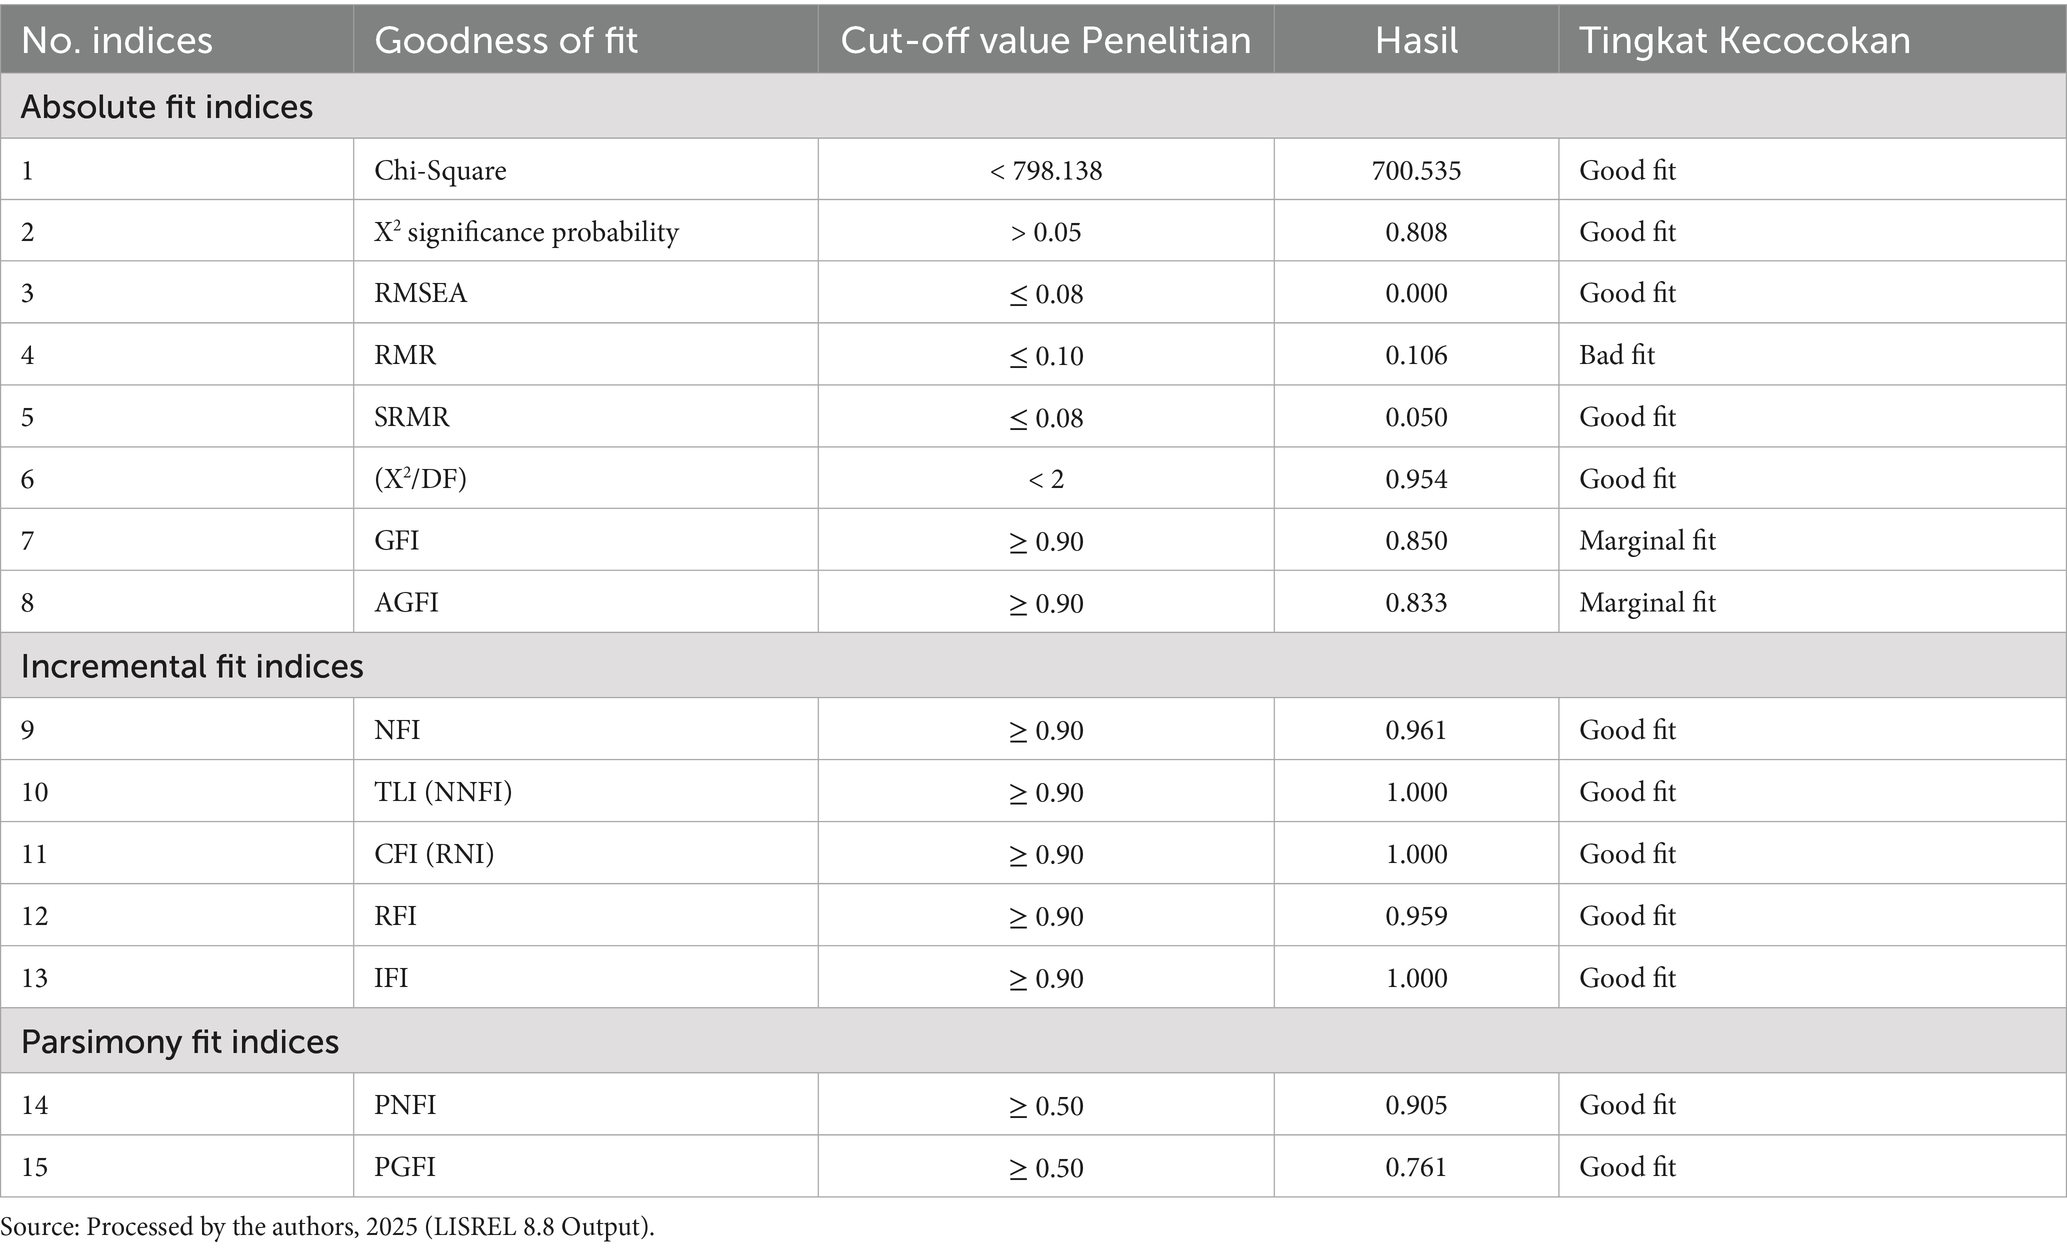Image resolution: width=2067 pixels, height=1249 pixels.
Task: Select the '0.761' result value
Action: [x=1416, y=1167]
